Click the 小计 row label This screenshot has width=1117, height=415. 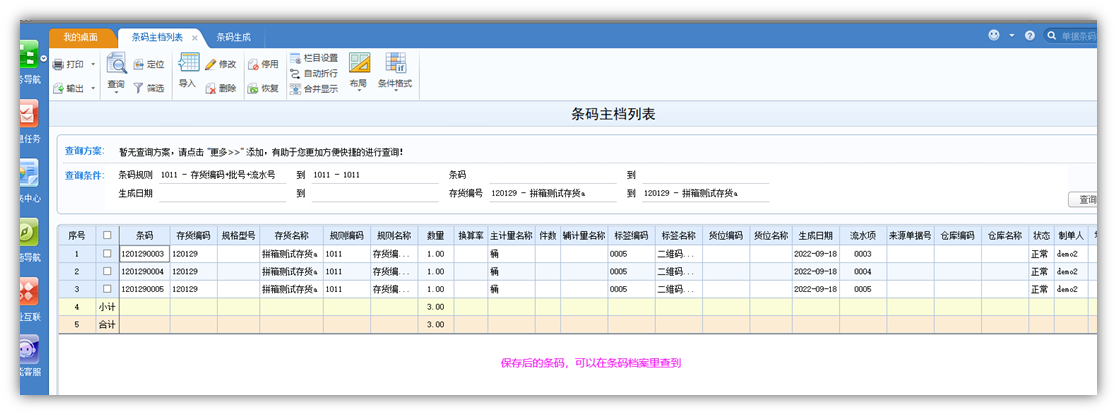[107, 307]
